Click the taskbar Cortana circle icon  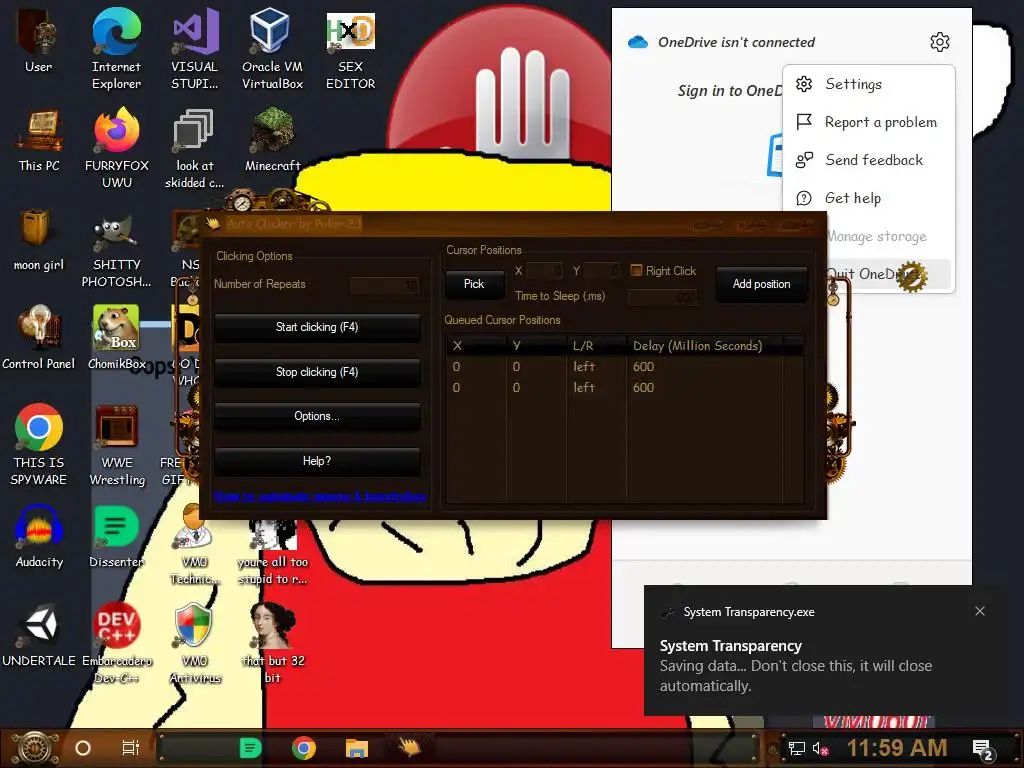point(83,748)
